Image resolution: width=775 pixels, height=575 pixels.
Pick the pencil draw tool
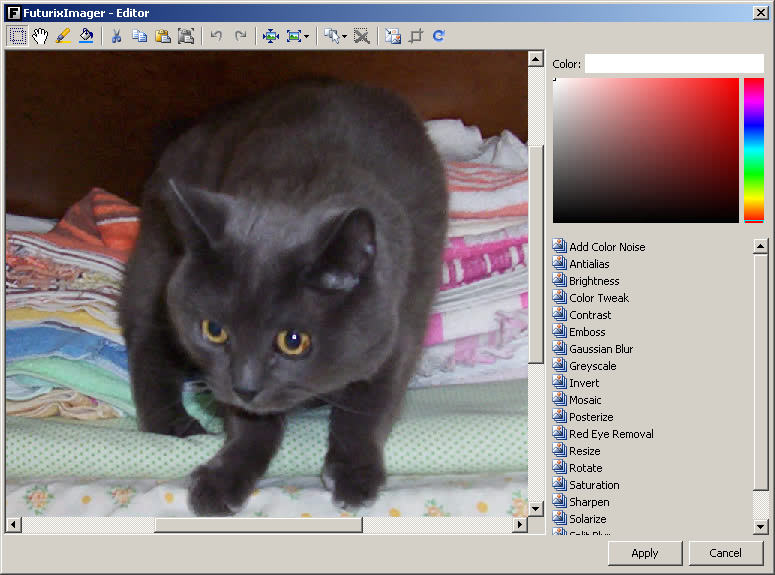pos(63,36)
